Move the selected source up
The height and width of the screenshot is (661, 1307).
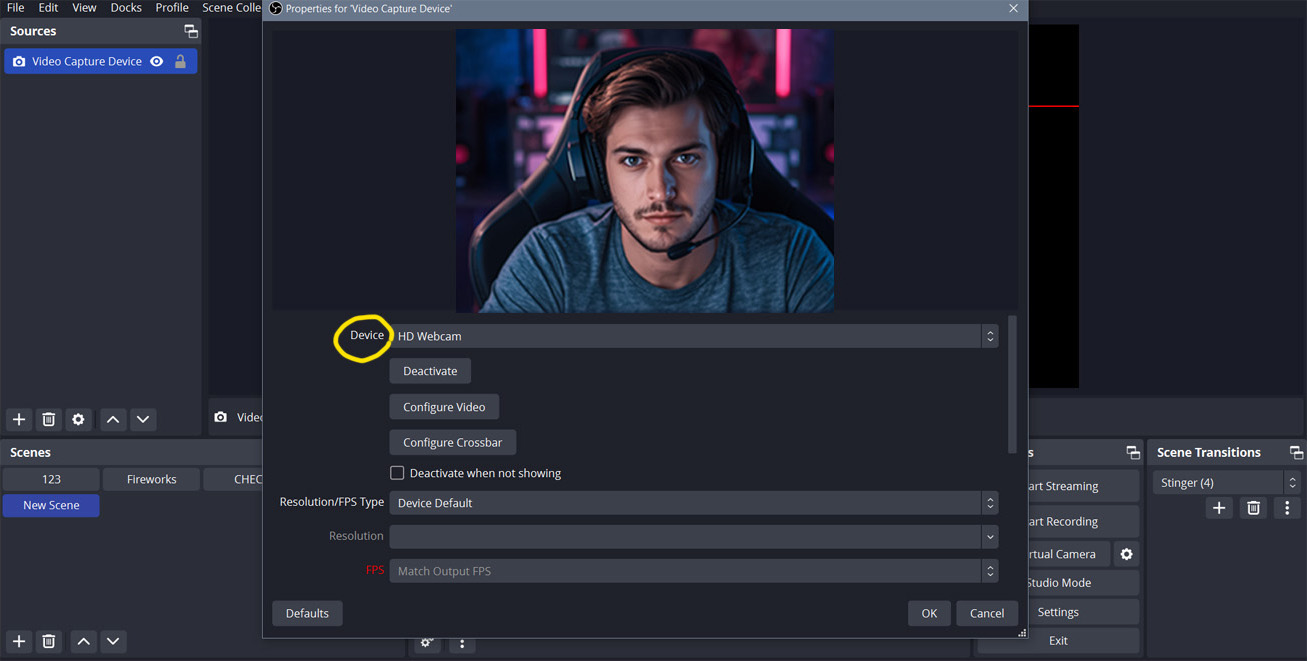113,420
